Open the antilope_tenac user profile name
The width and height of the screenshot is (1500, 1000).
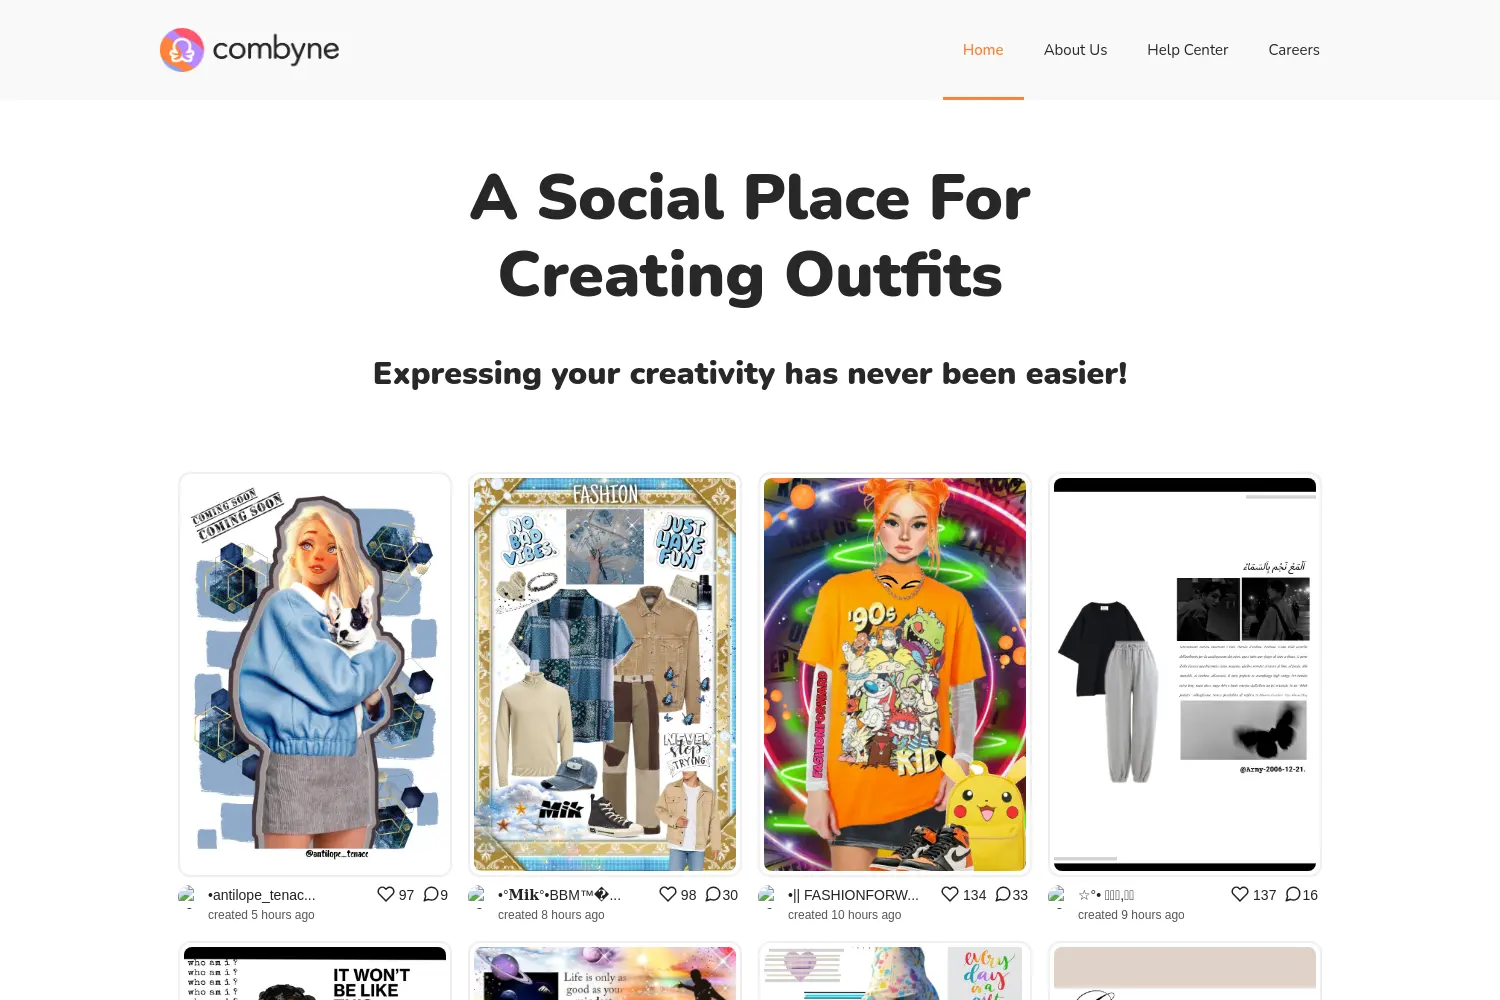point(262,895)
